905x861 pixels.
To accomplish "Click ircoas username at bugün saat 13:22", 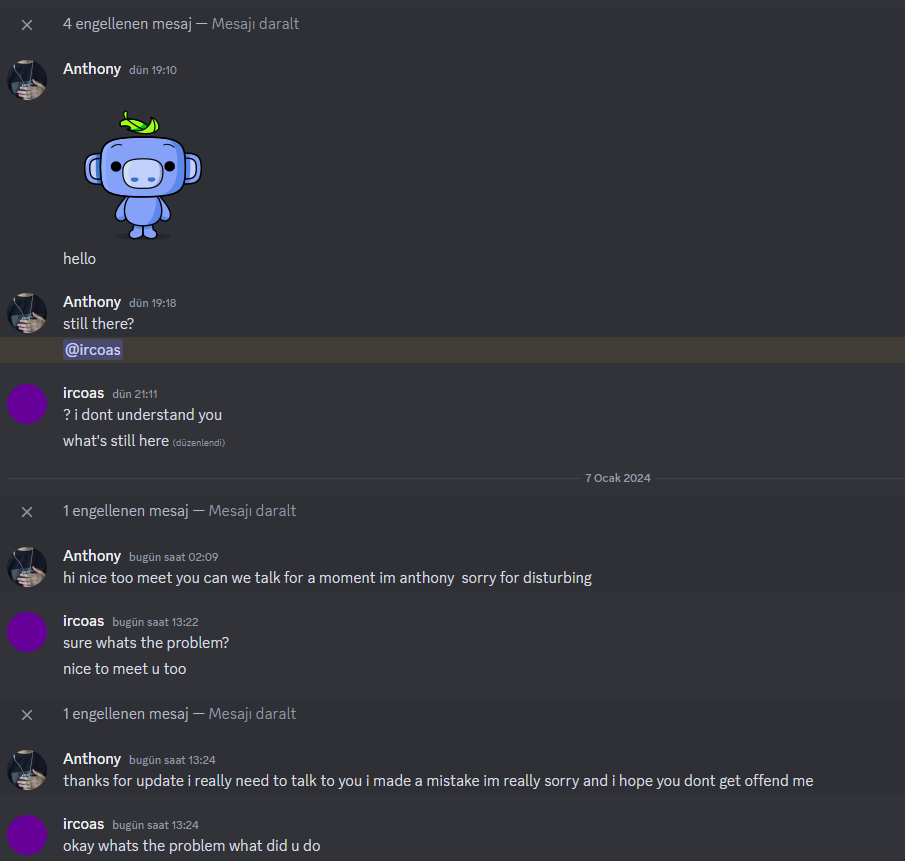I will click(84, 621).
